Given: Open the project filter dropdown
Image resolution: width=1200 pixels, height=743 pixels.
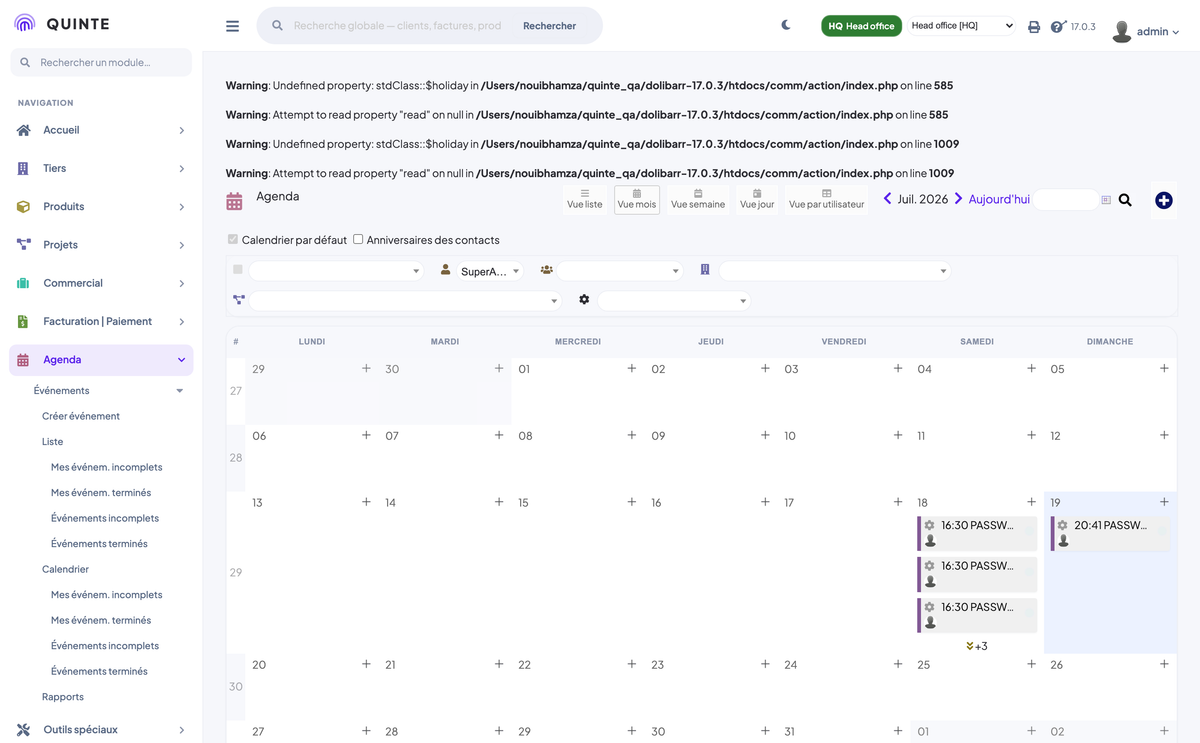Looking at the screenshot, I should [405, 301].
